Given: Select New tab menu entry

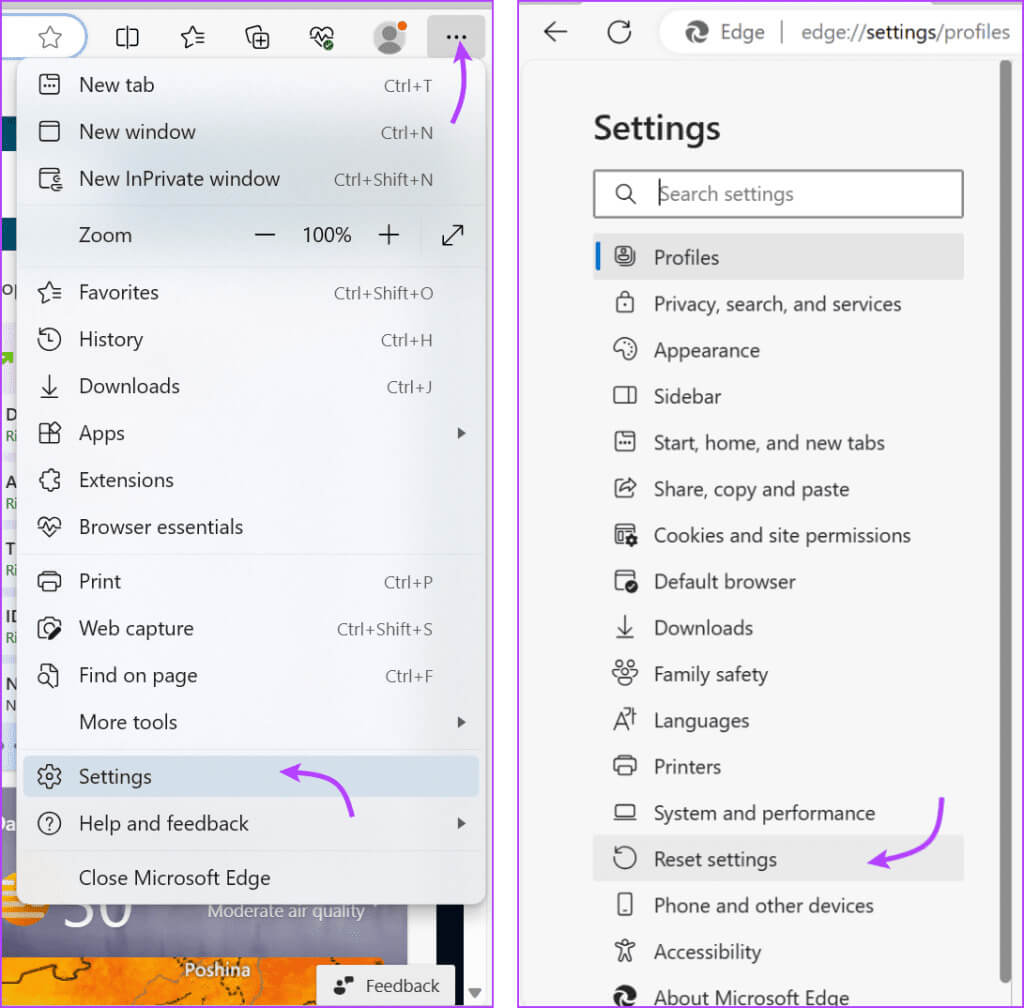Looking at the screenshot, I should (x=251, y=85).
